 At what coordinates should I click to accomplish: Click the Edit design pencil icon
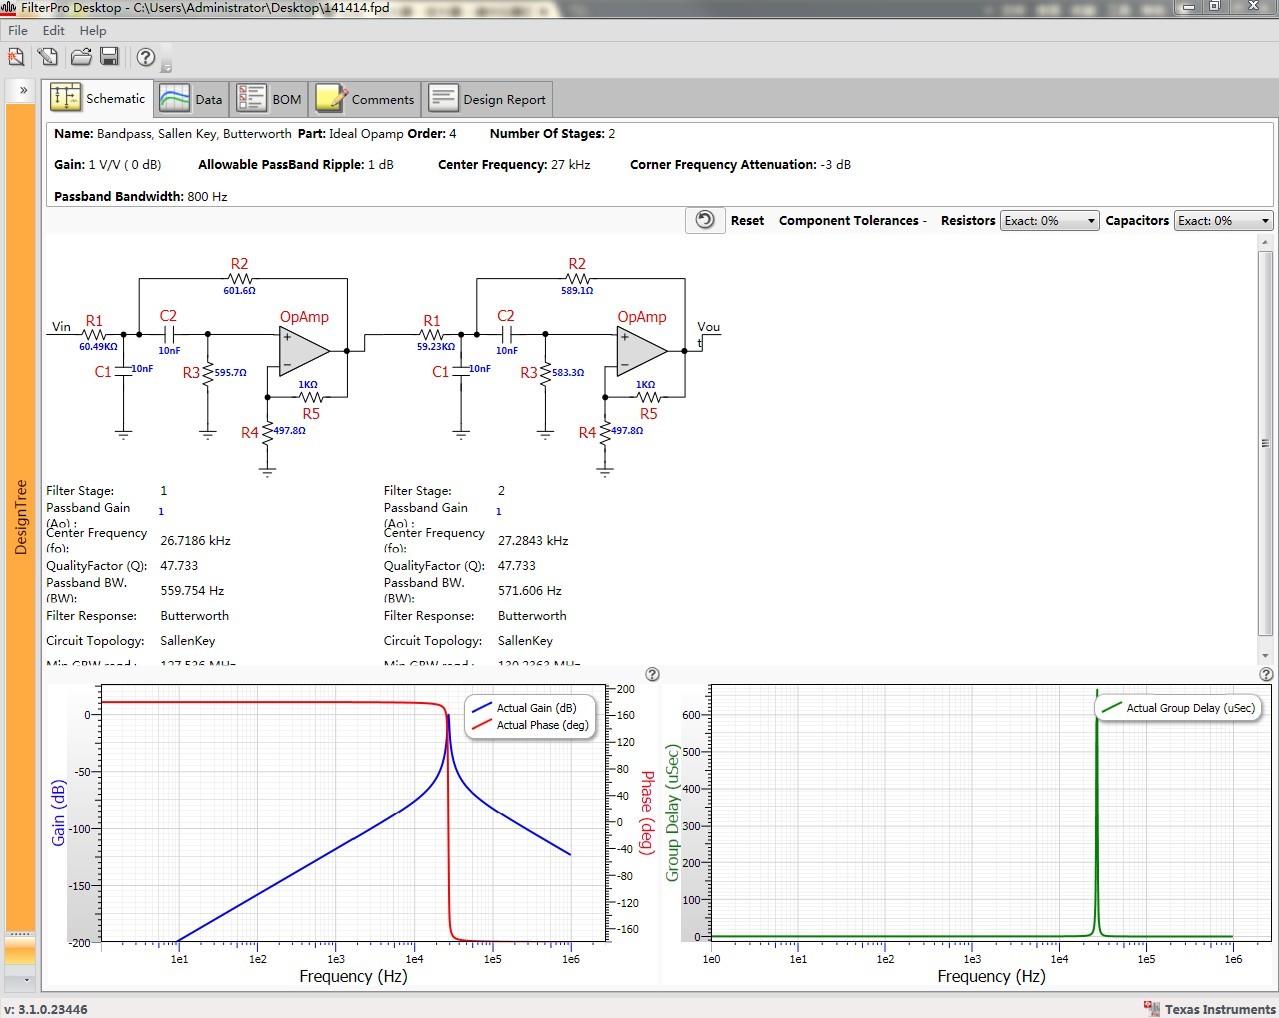coord(47,57)
